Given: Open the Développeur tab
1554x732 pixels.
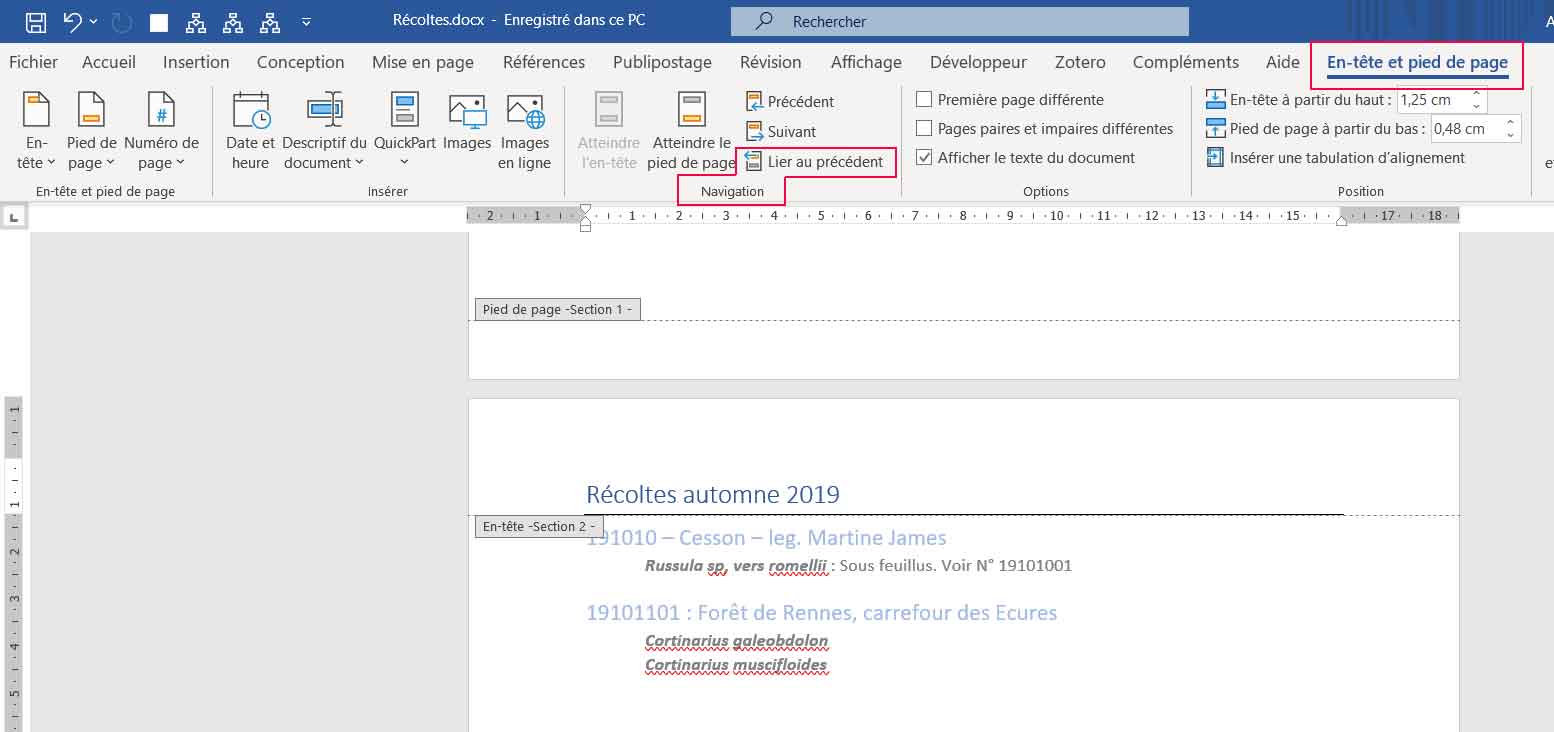Looking at the screenshot, I should pos(978,62).
